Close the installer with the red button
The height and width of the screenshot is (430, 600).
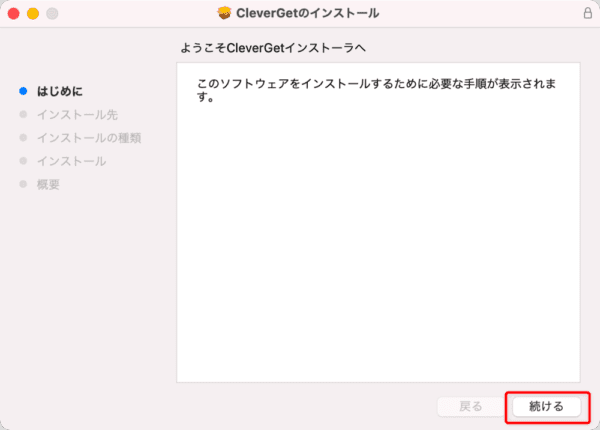14,14
